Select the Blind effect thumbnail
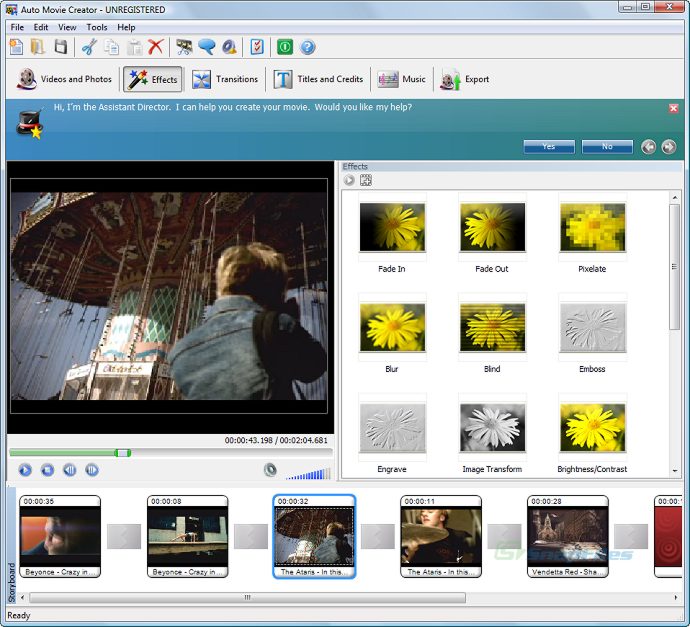 tap(492, 327)
